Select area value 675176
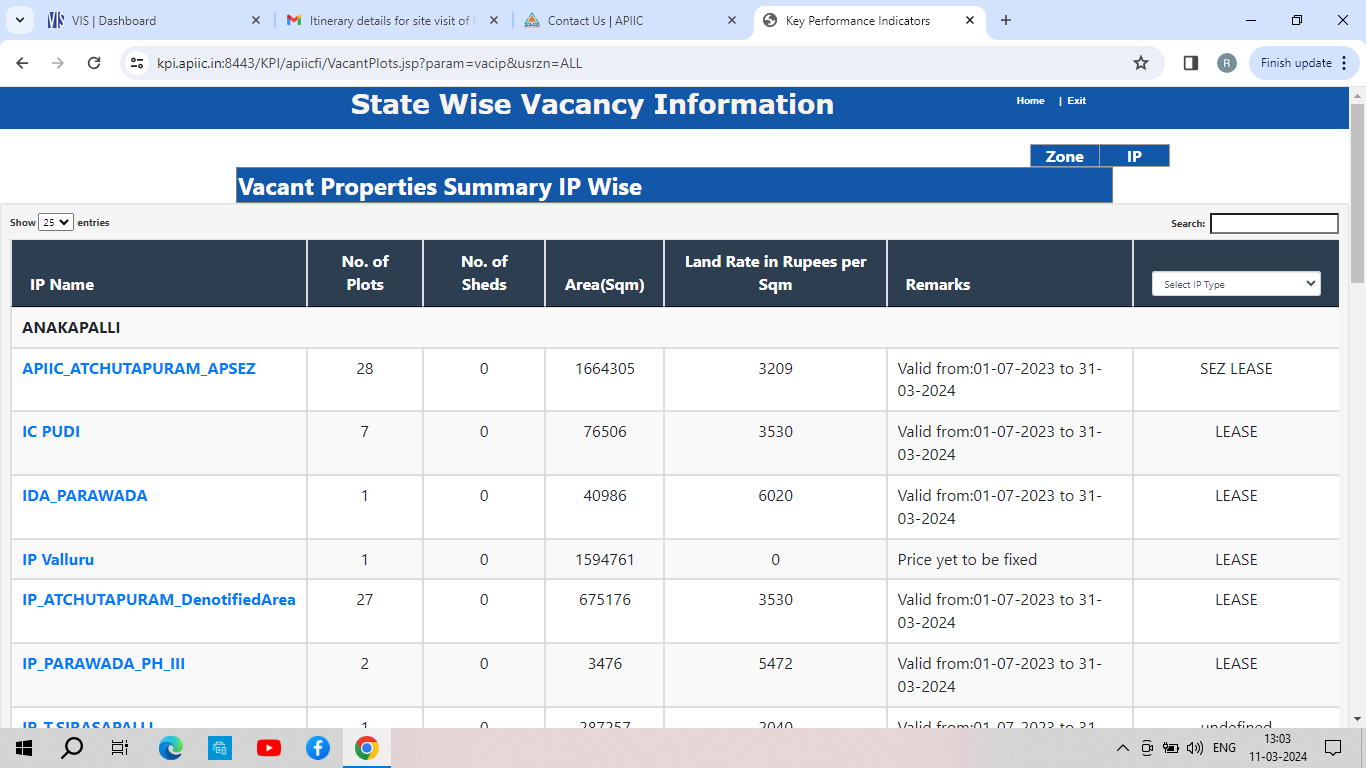The height and width of the screenshot is (768, 1366). click(605, 600)
